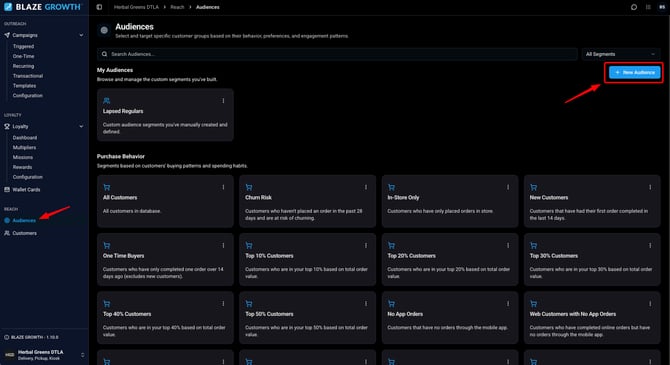Click the Campaigns sidebar heading
Image resolution: width=670 pixels, height=365 pixels.
[x=25, y=35]
